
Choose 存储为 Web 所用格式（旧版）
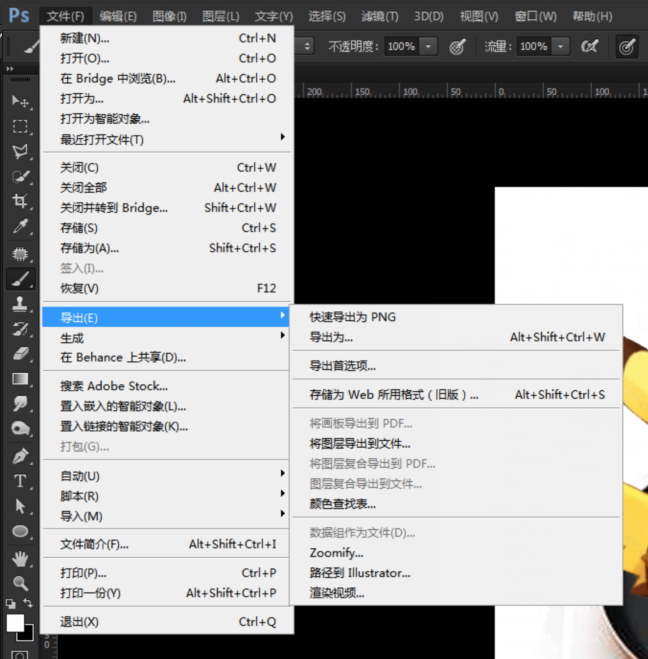456,395
